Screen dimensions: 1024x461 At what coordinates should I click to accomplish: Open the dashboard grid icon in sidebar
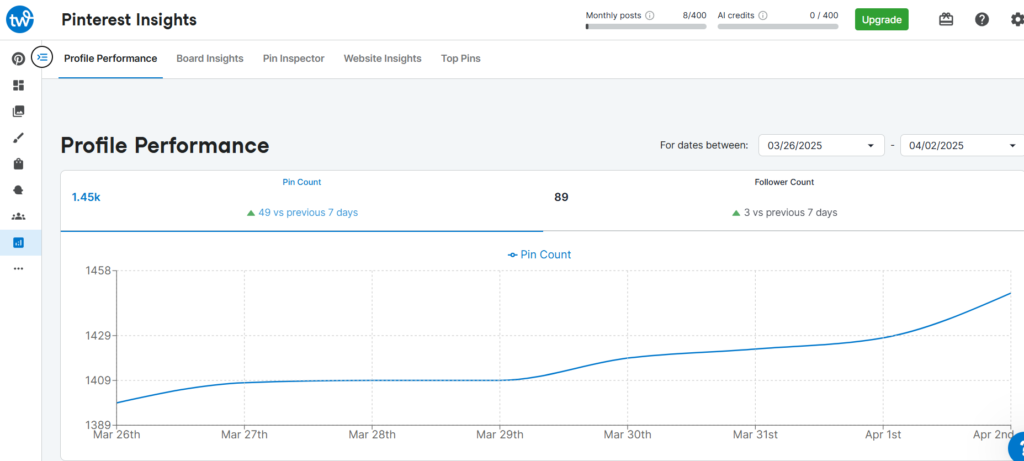(18, 86)
